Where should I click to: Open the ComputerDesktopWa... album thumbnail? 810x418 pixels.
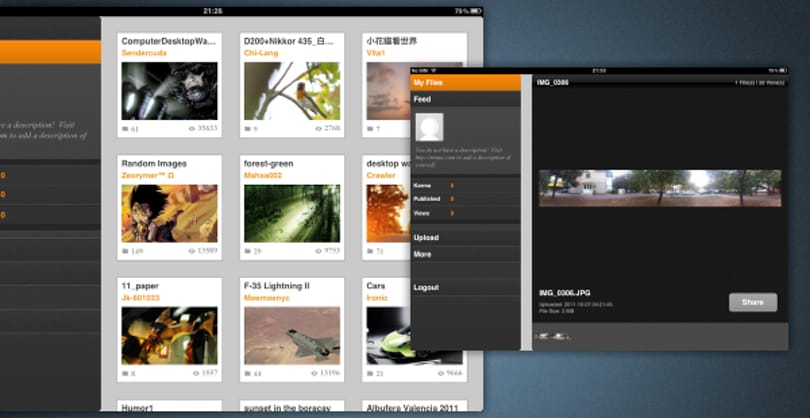(169, 91)
